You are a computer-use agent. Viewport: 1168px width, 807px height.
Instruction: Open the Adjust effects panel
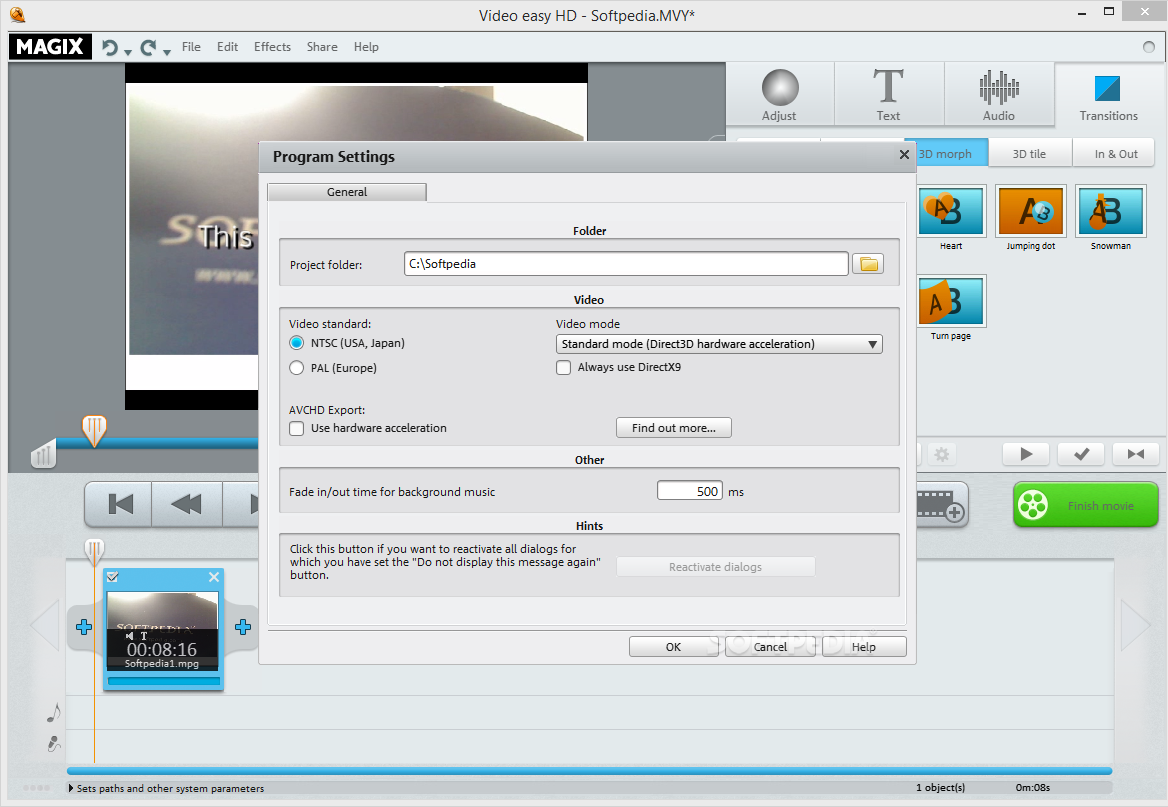(x=779, y=94)
